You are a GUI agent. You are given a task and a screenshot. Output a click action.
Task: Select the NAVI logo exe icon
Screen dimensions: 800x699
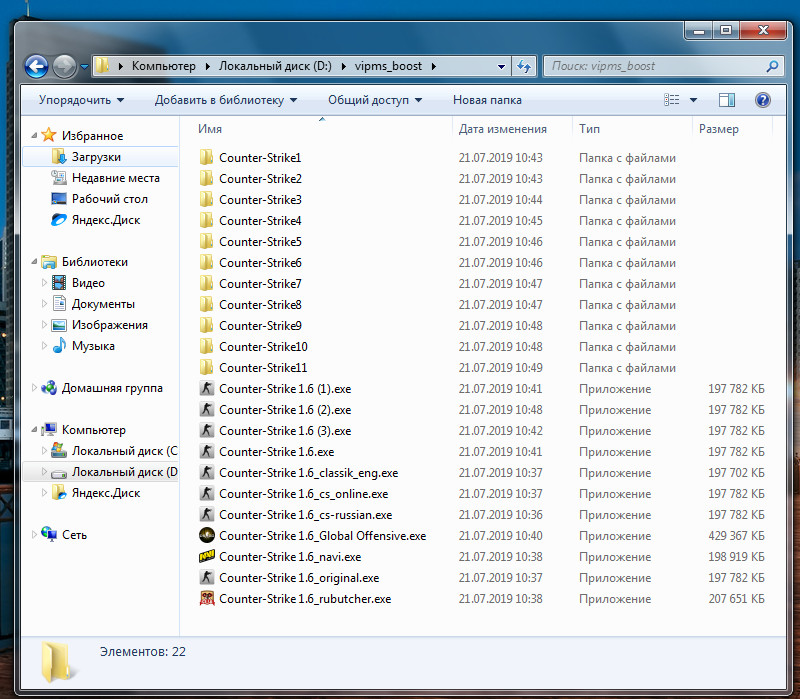(206, 556)
